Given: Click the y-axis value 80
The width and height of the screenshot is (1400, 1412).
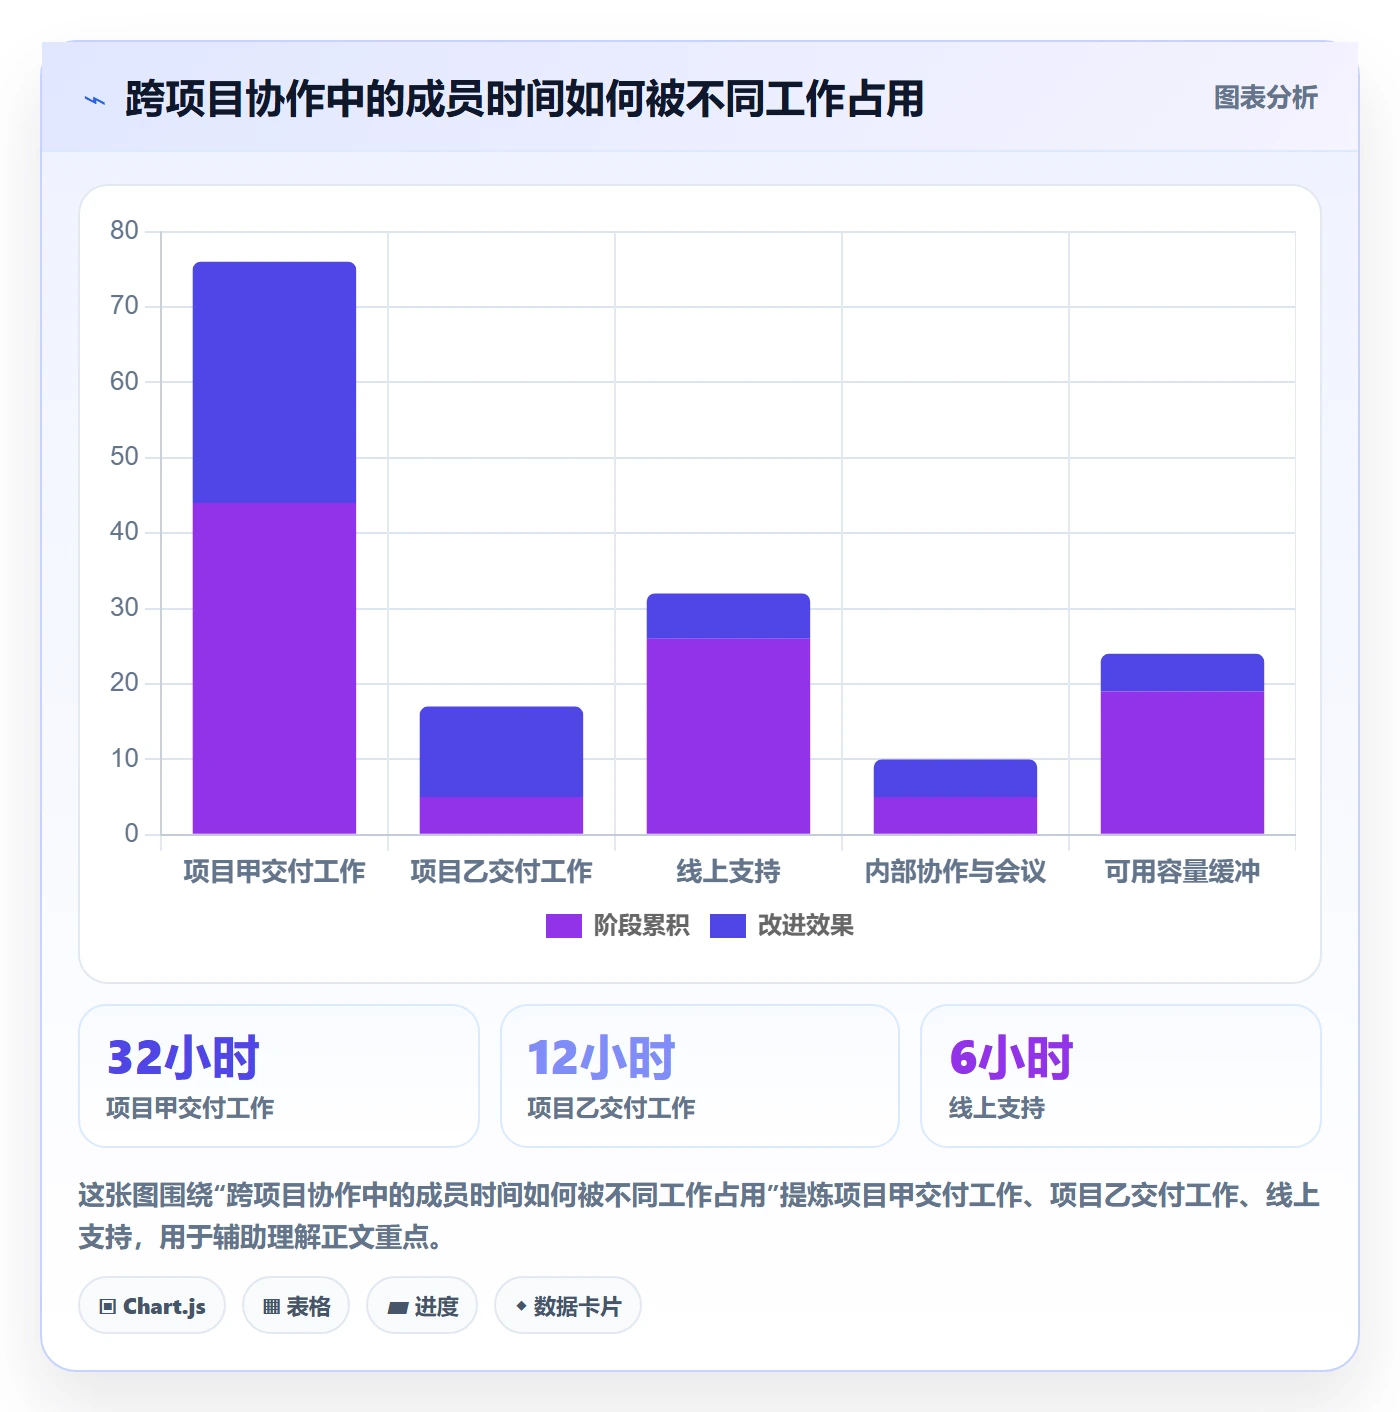Looking at the screenshot, I should pyautogui.click(x=125, y=231).
